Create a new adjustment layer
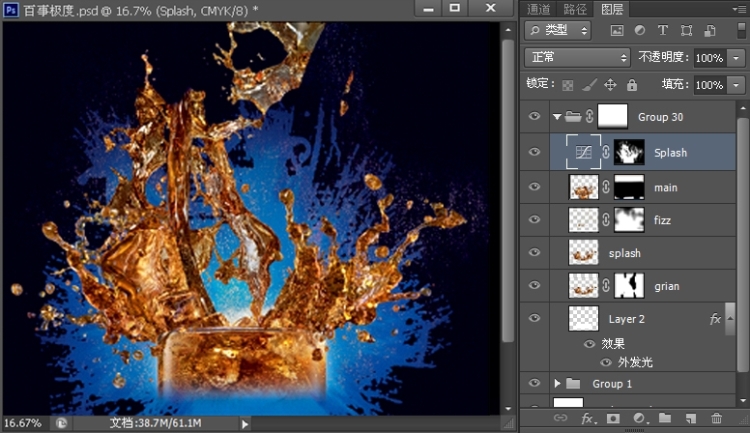Image resolution: width=750 pixels, height=433 pixels. click(639, 419)
